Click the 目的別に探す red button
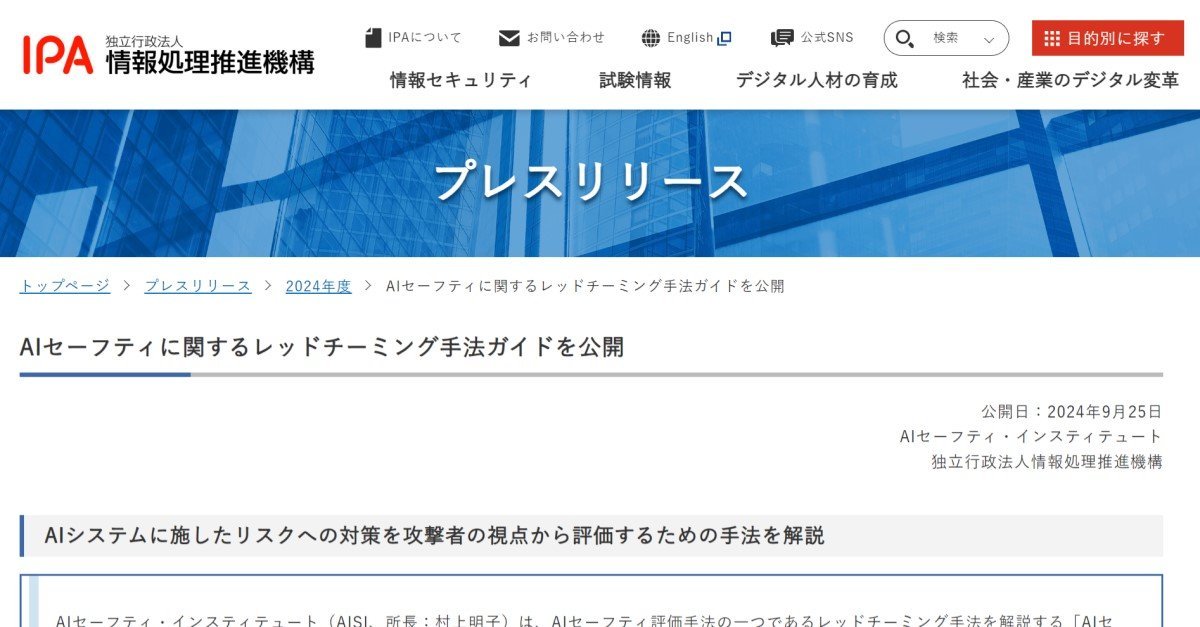The height and width of the screenshot is (627, 1200). tap(1108, 38)
